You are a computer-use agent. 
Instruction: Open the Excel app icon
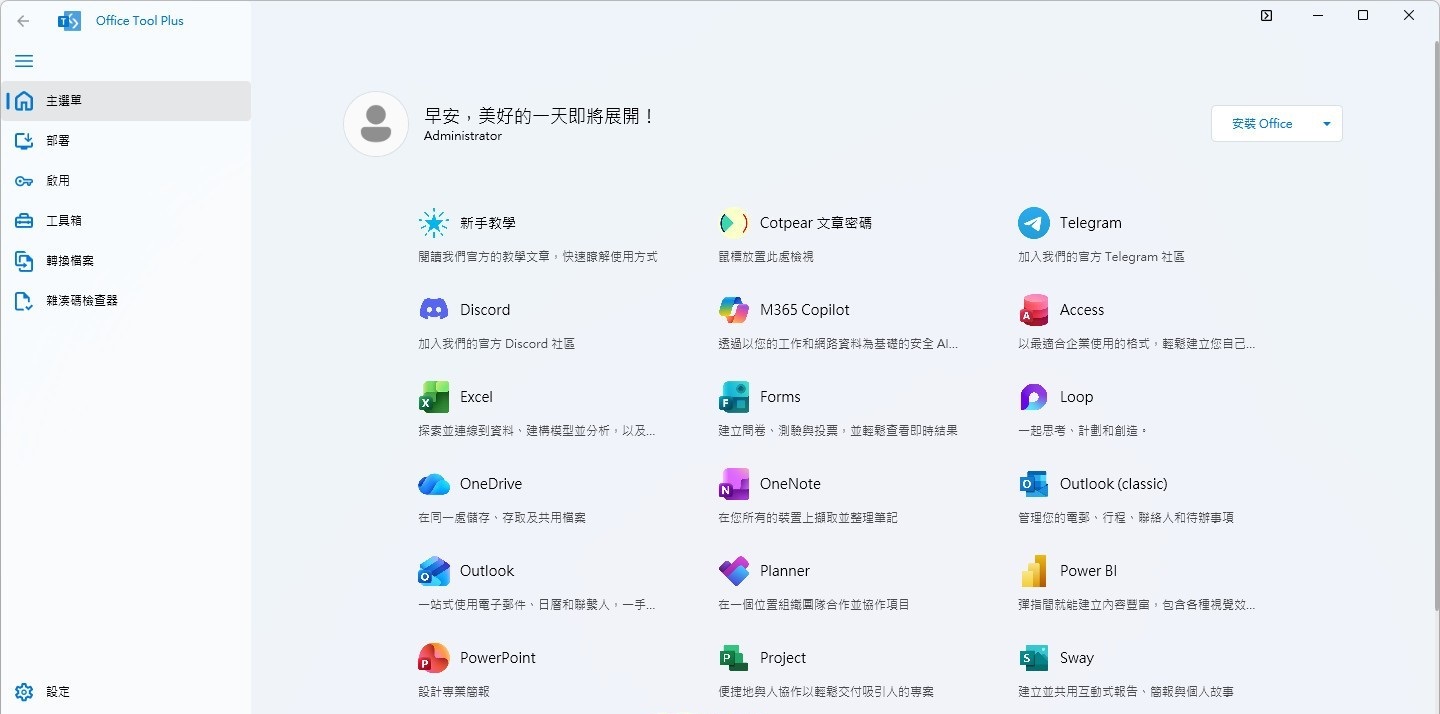click(x=434, y=397)
